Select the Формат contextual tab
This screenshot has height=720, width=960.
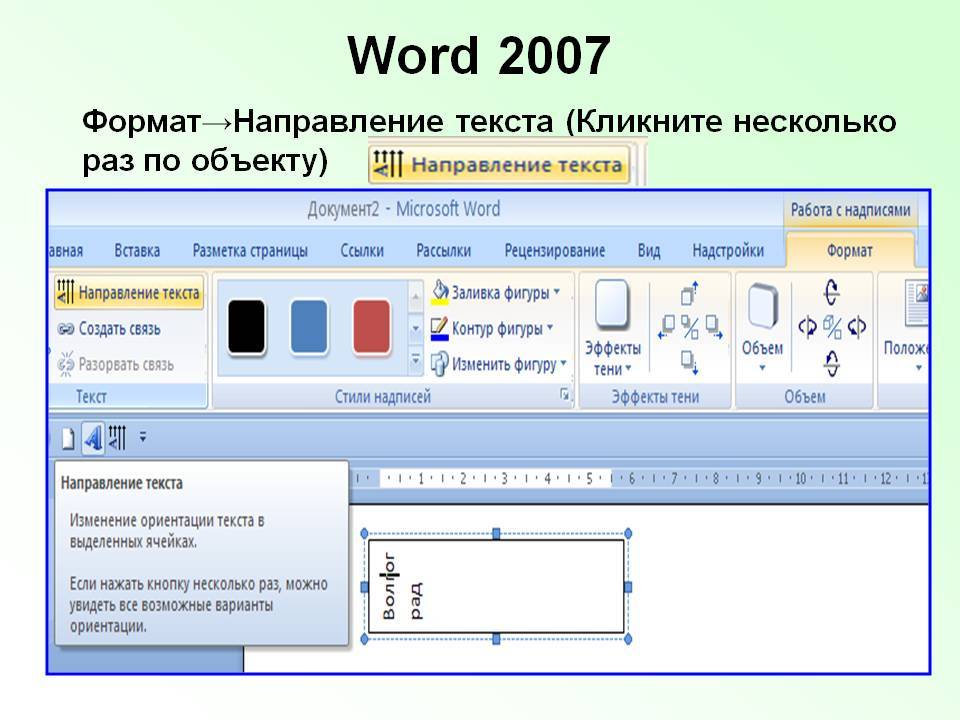click(850, 250)
